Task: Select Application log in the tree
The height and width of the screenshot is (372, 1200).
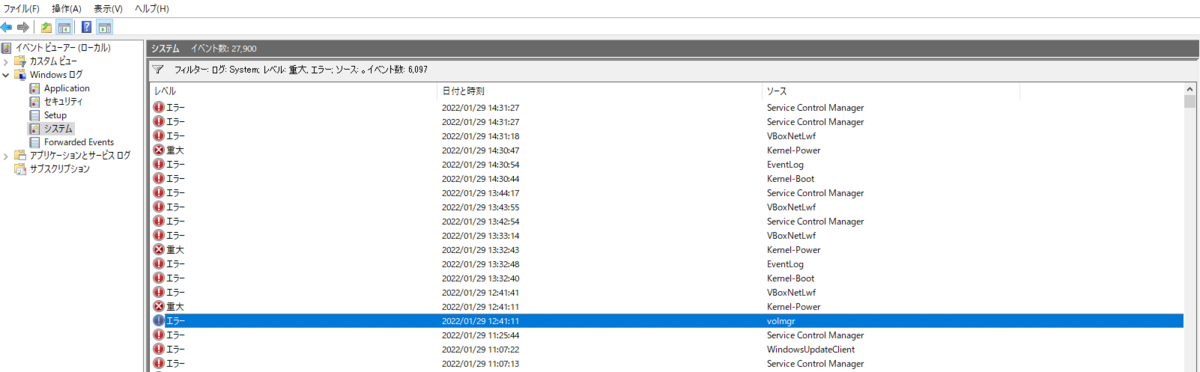Action: coord(67,88)
